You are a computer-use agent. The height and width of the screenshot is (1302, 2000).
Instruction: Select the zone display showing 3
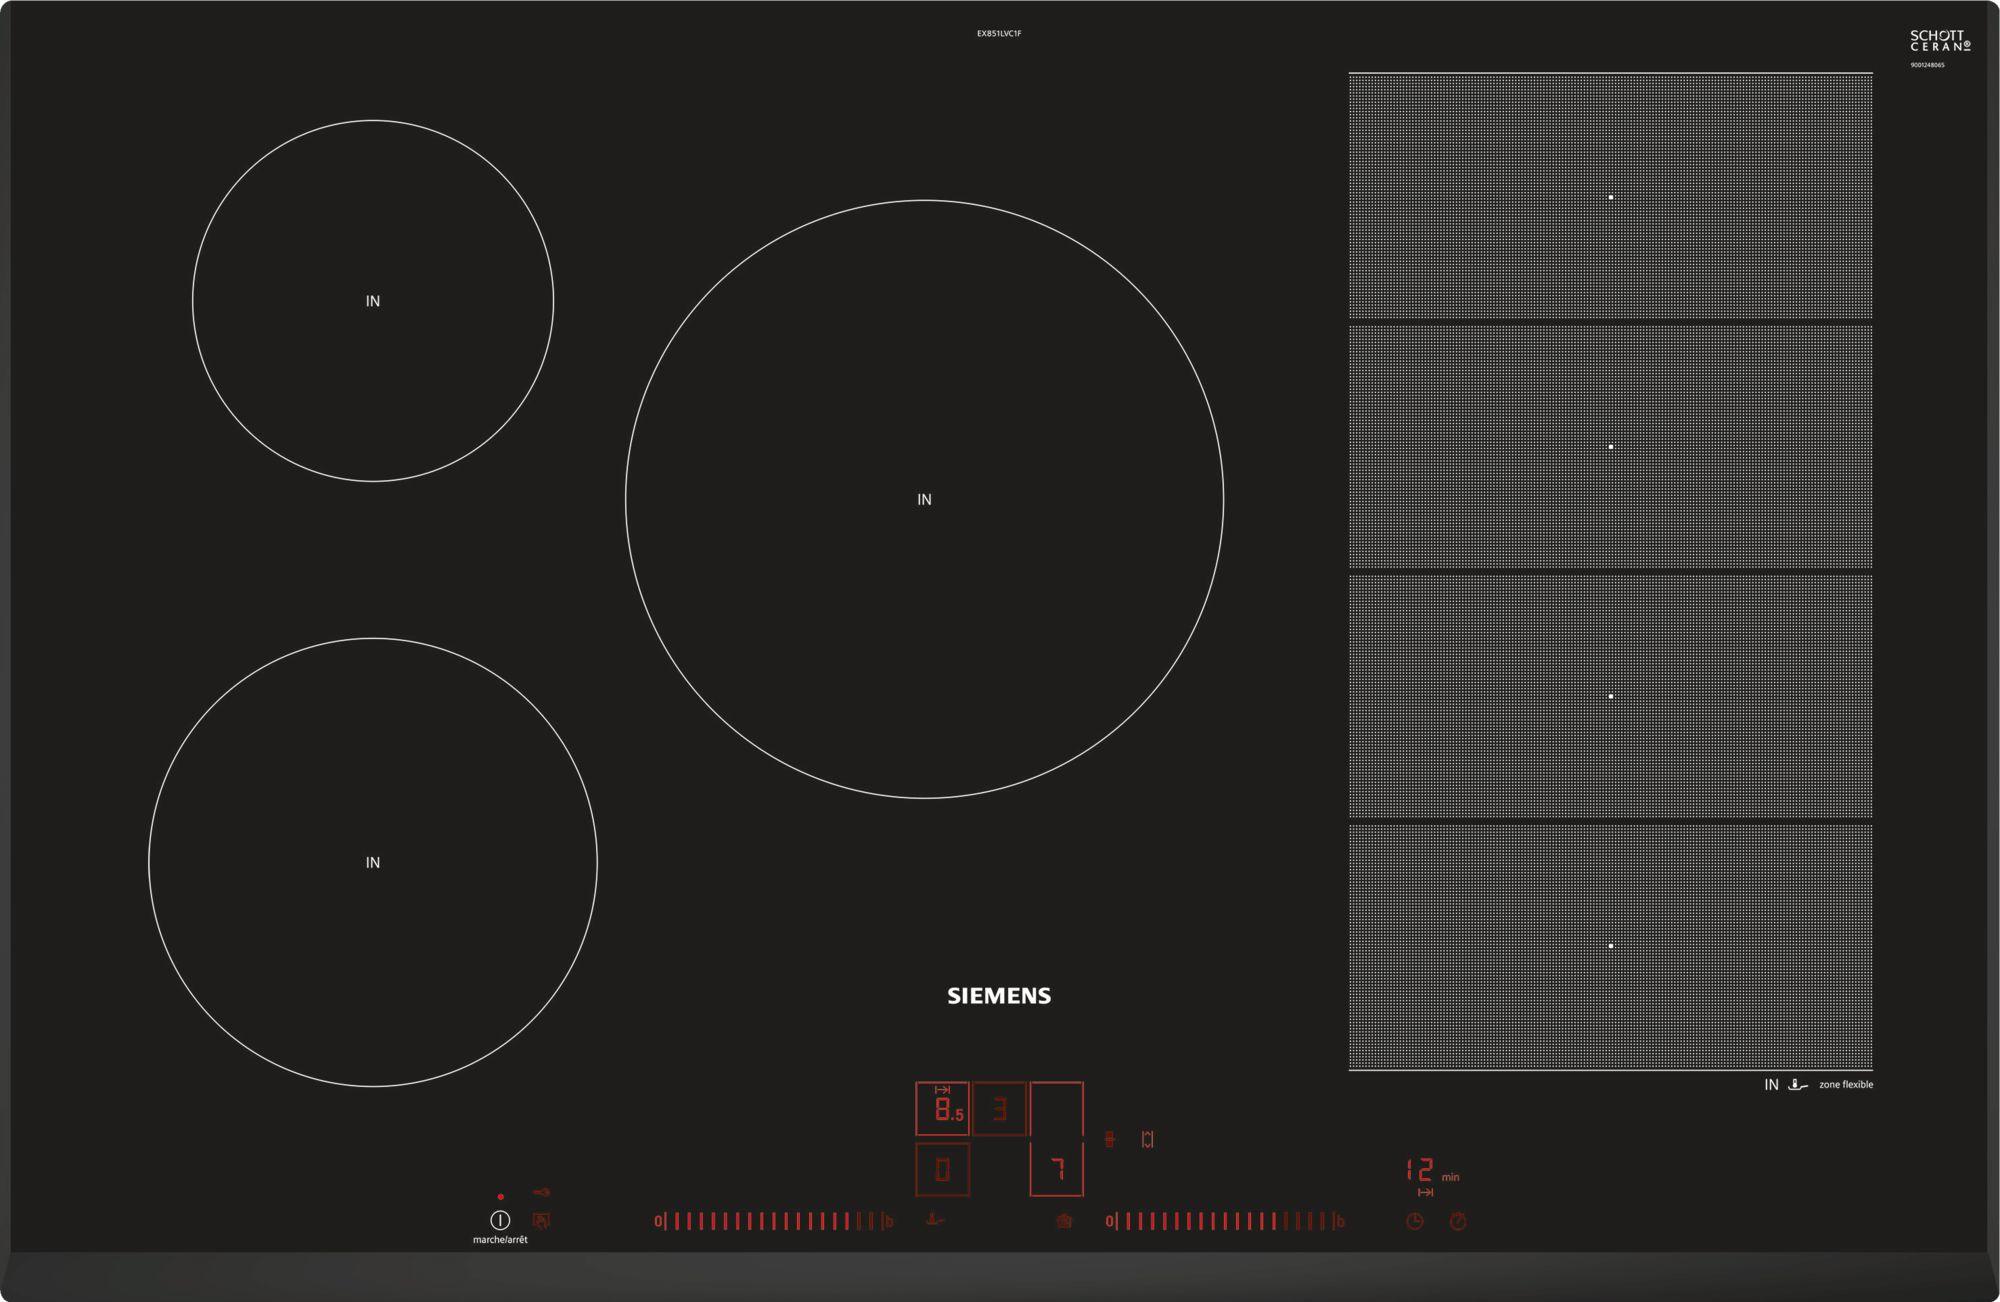point(999,1109)
